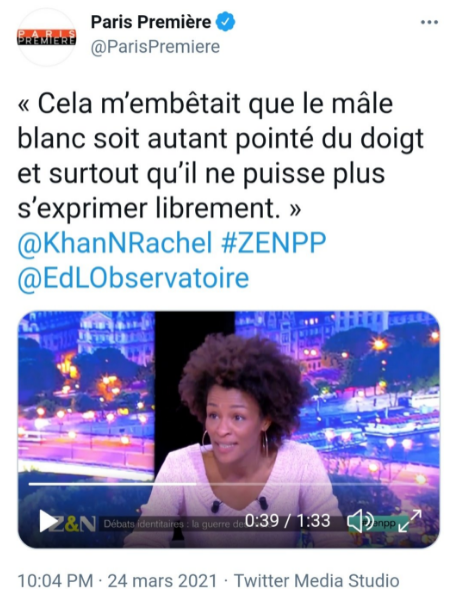This screenshot has width=453, height=599.
Task: Click the Paris Première profile avatar
Action: tap(47, 37)
